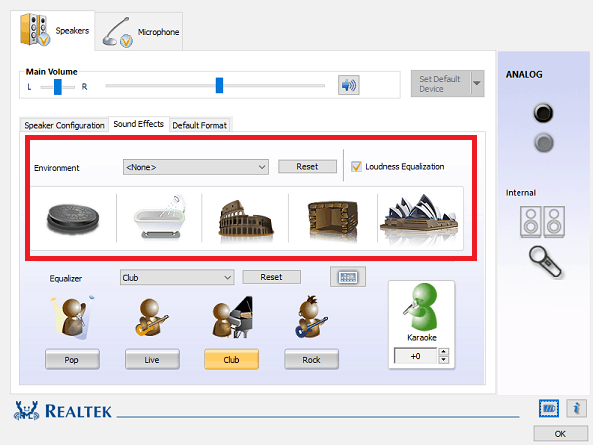This screenshot has width=593, height=445.
Task: Click the L/R balance slider handle
Action: (x=57, y=87)
